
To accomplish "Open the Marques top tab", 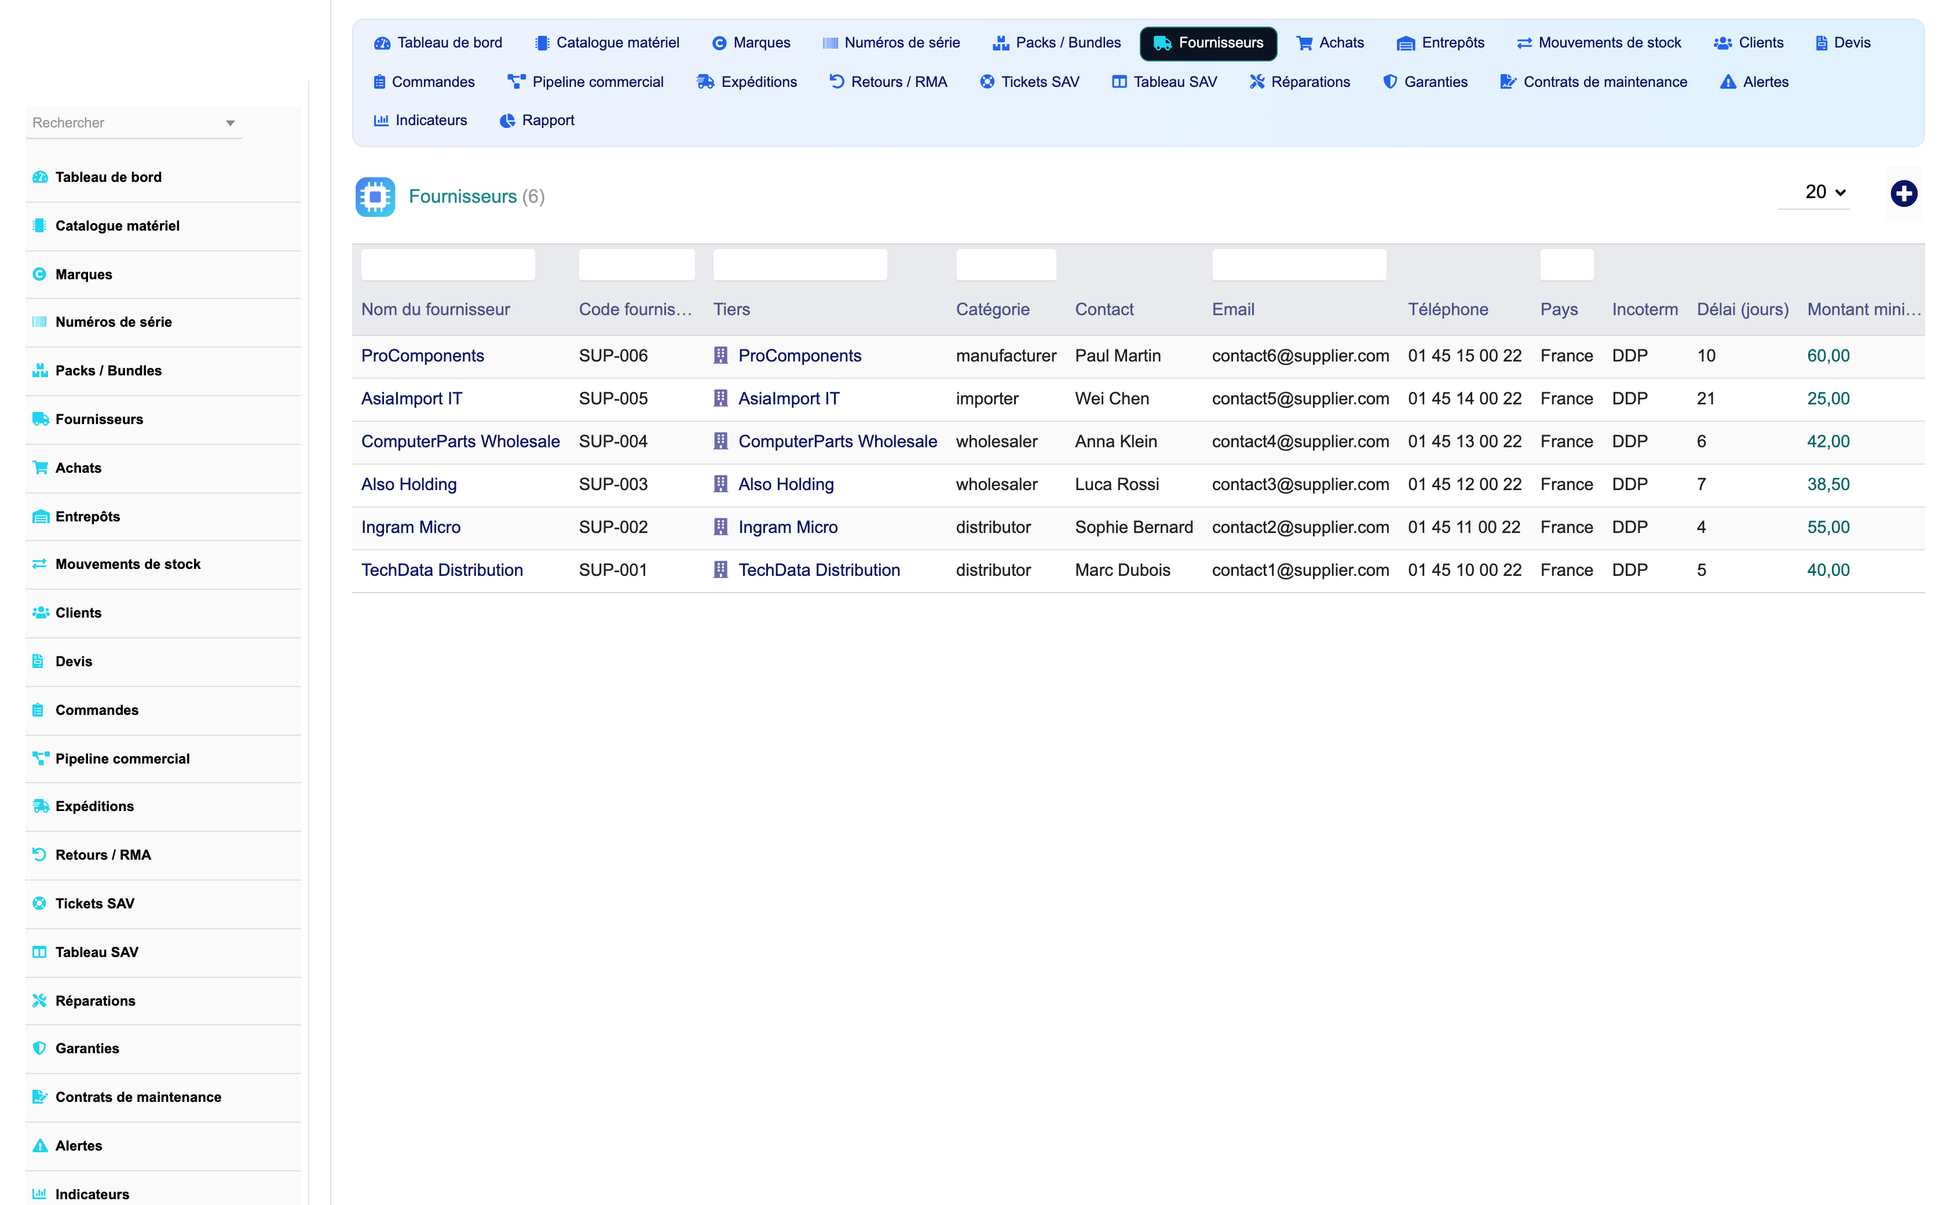I will [751, 43].
